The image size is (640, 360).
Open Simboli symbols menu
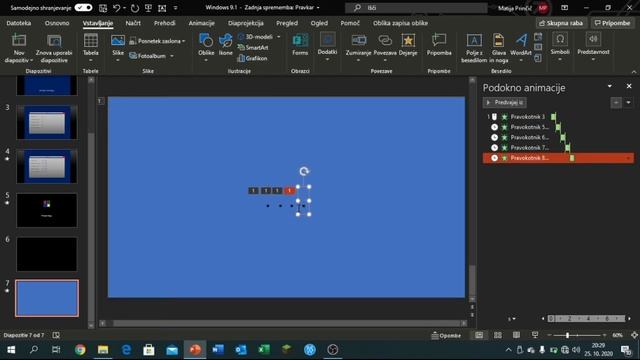[x=560, y=47]
